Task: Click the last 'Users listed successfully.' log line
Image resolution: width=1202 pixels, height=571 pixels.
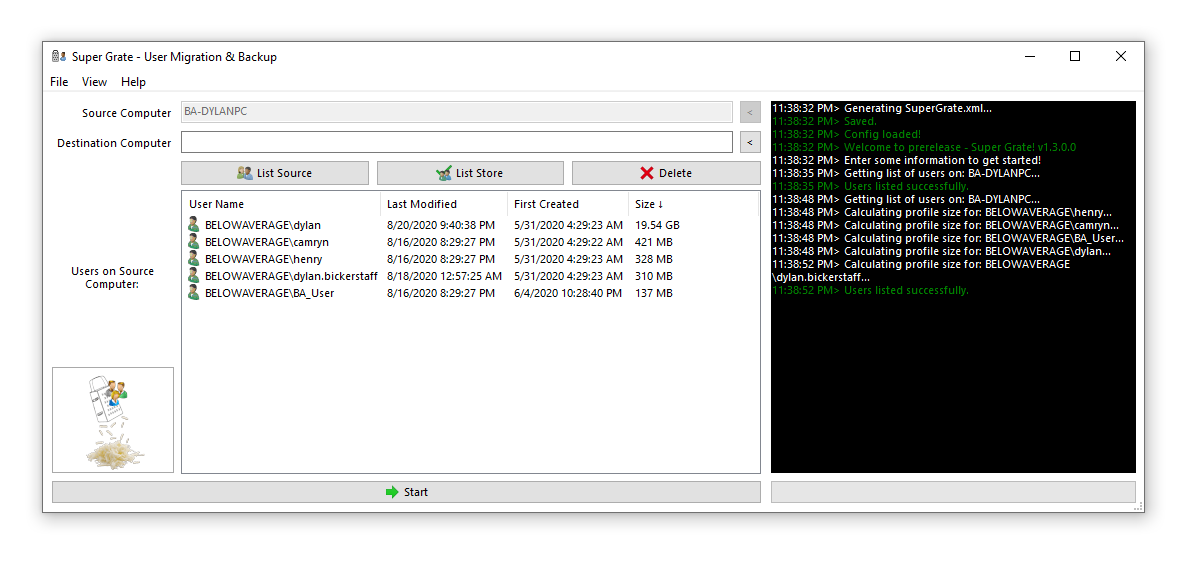Action: [x=870, y=290]
